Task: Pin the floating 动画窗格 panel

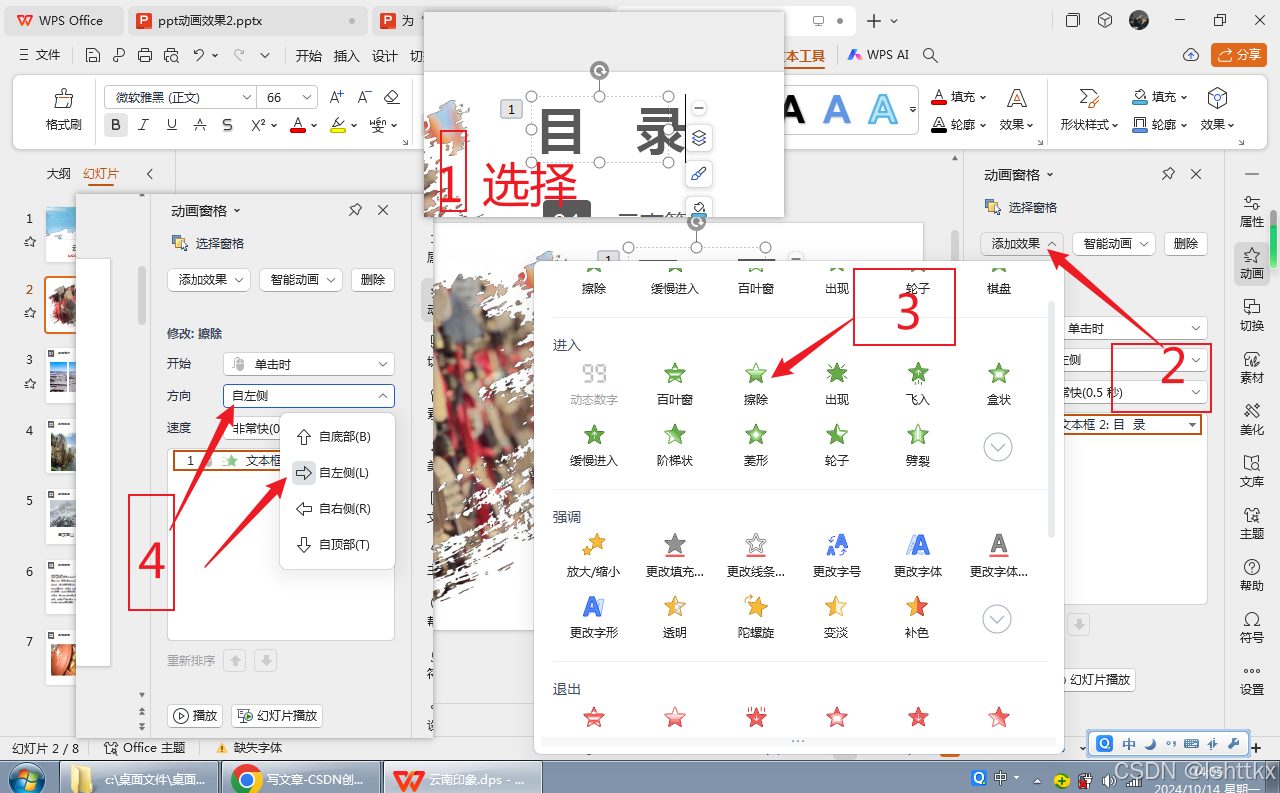Action: (x=355, y=210)
